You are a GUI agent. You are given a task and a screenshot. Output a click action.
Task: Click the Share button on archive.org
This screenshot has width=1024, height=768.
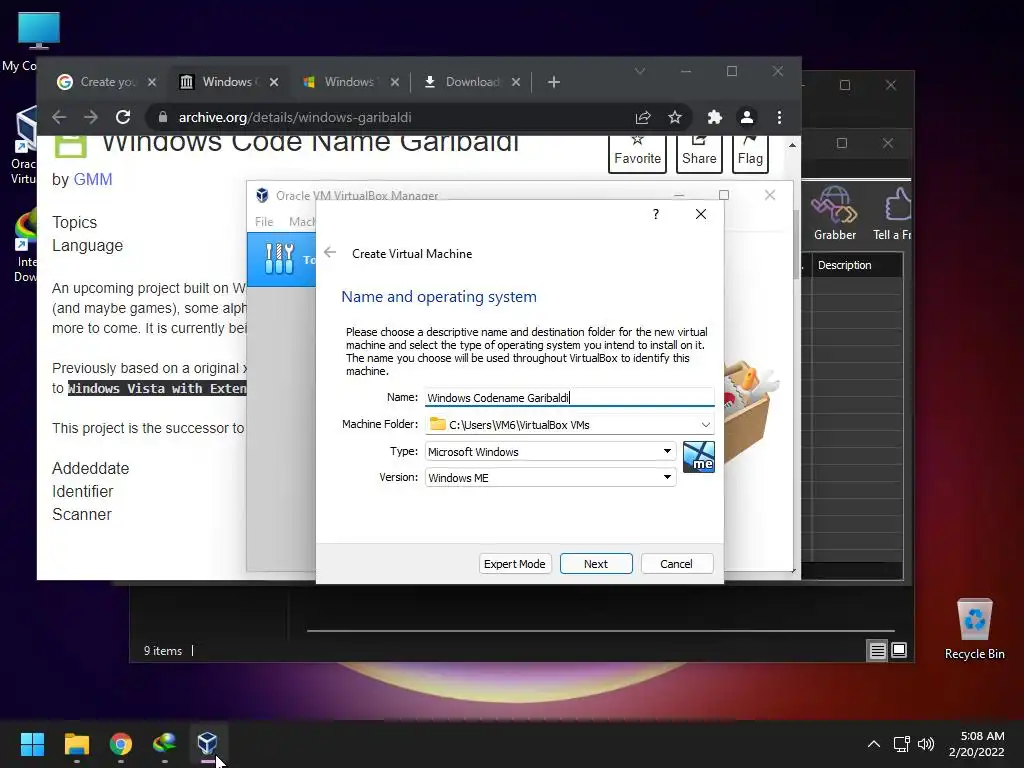coord(699,153)
